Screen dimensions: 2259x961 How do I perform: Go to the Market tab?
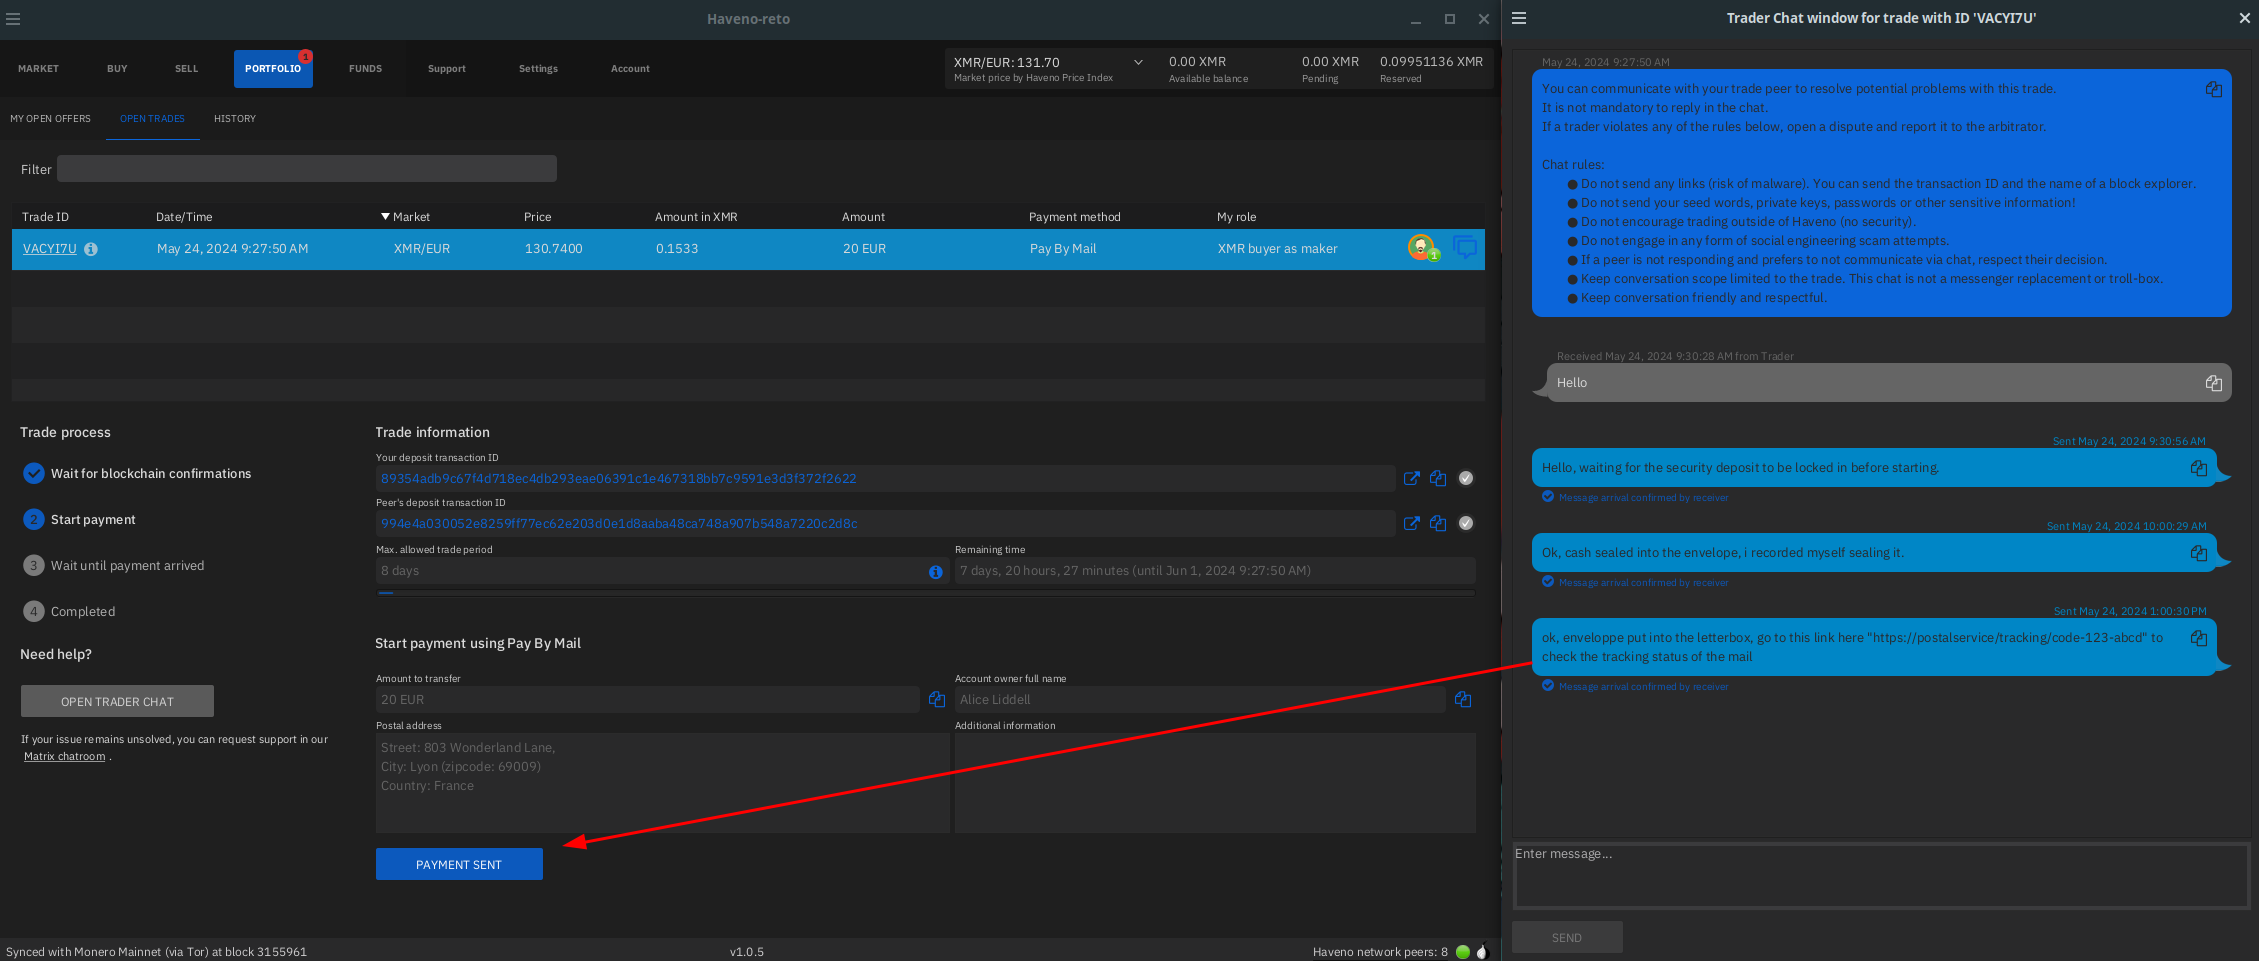click(38, 69)
